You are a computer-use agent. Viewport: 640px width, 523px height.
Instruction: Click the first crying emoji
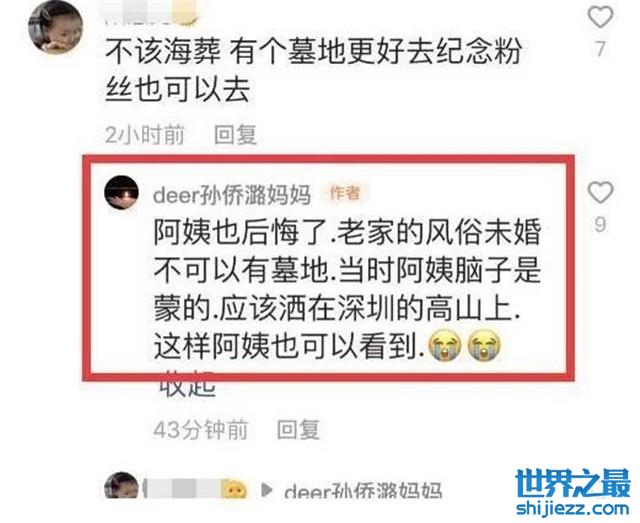pyautogui.click(x=444, y=347)
